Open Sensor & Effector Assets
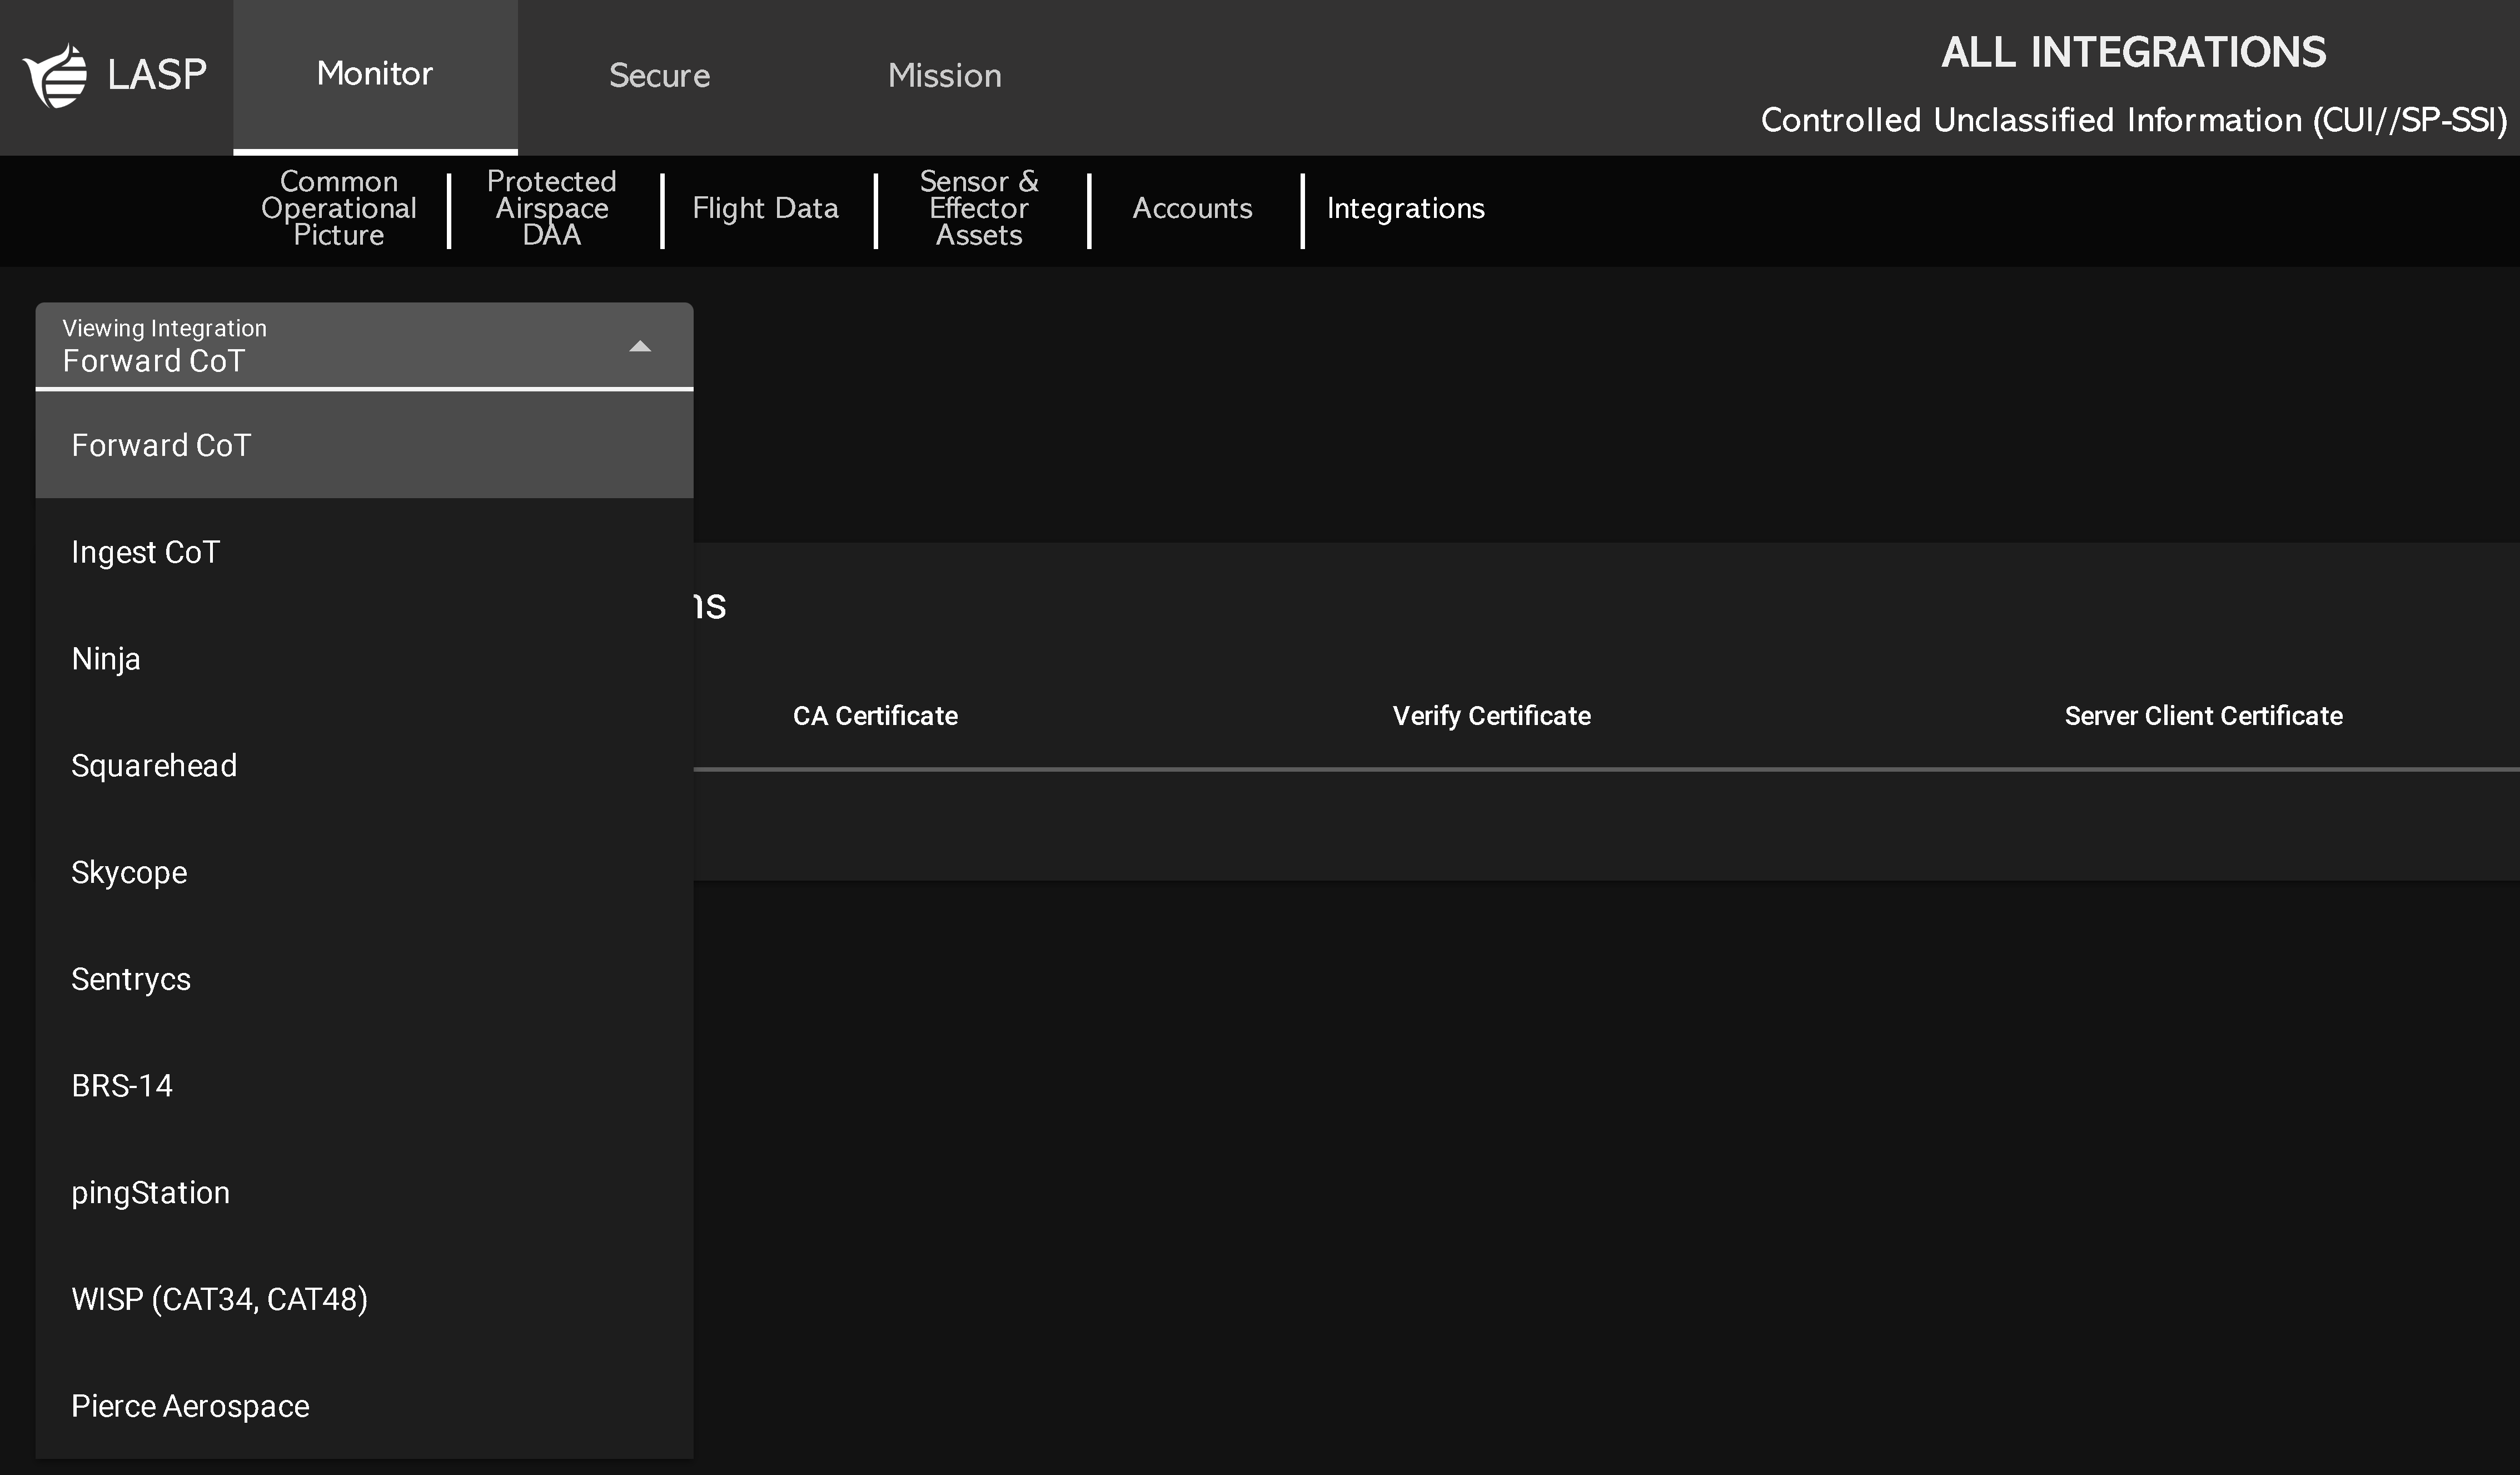Image resolution: width=2520 pixels, height=1475 pixels. (979, 208)
